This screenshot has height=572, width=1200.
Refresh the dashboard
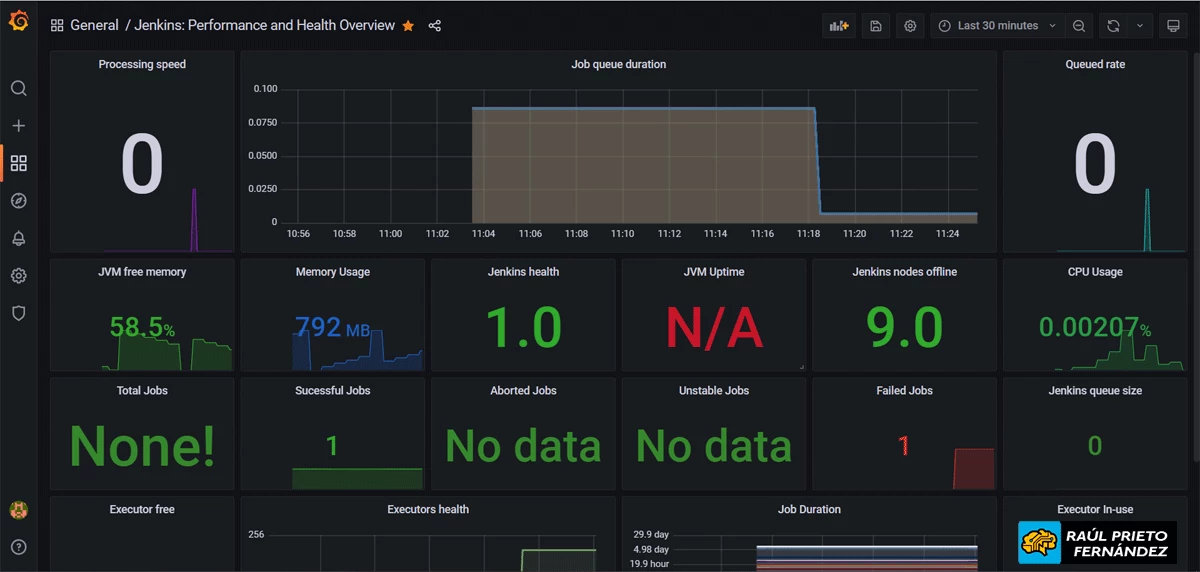point(1113,26)
